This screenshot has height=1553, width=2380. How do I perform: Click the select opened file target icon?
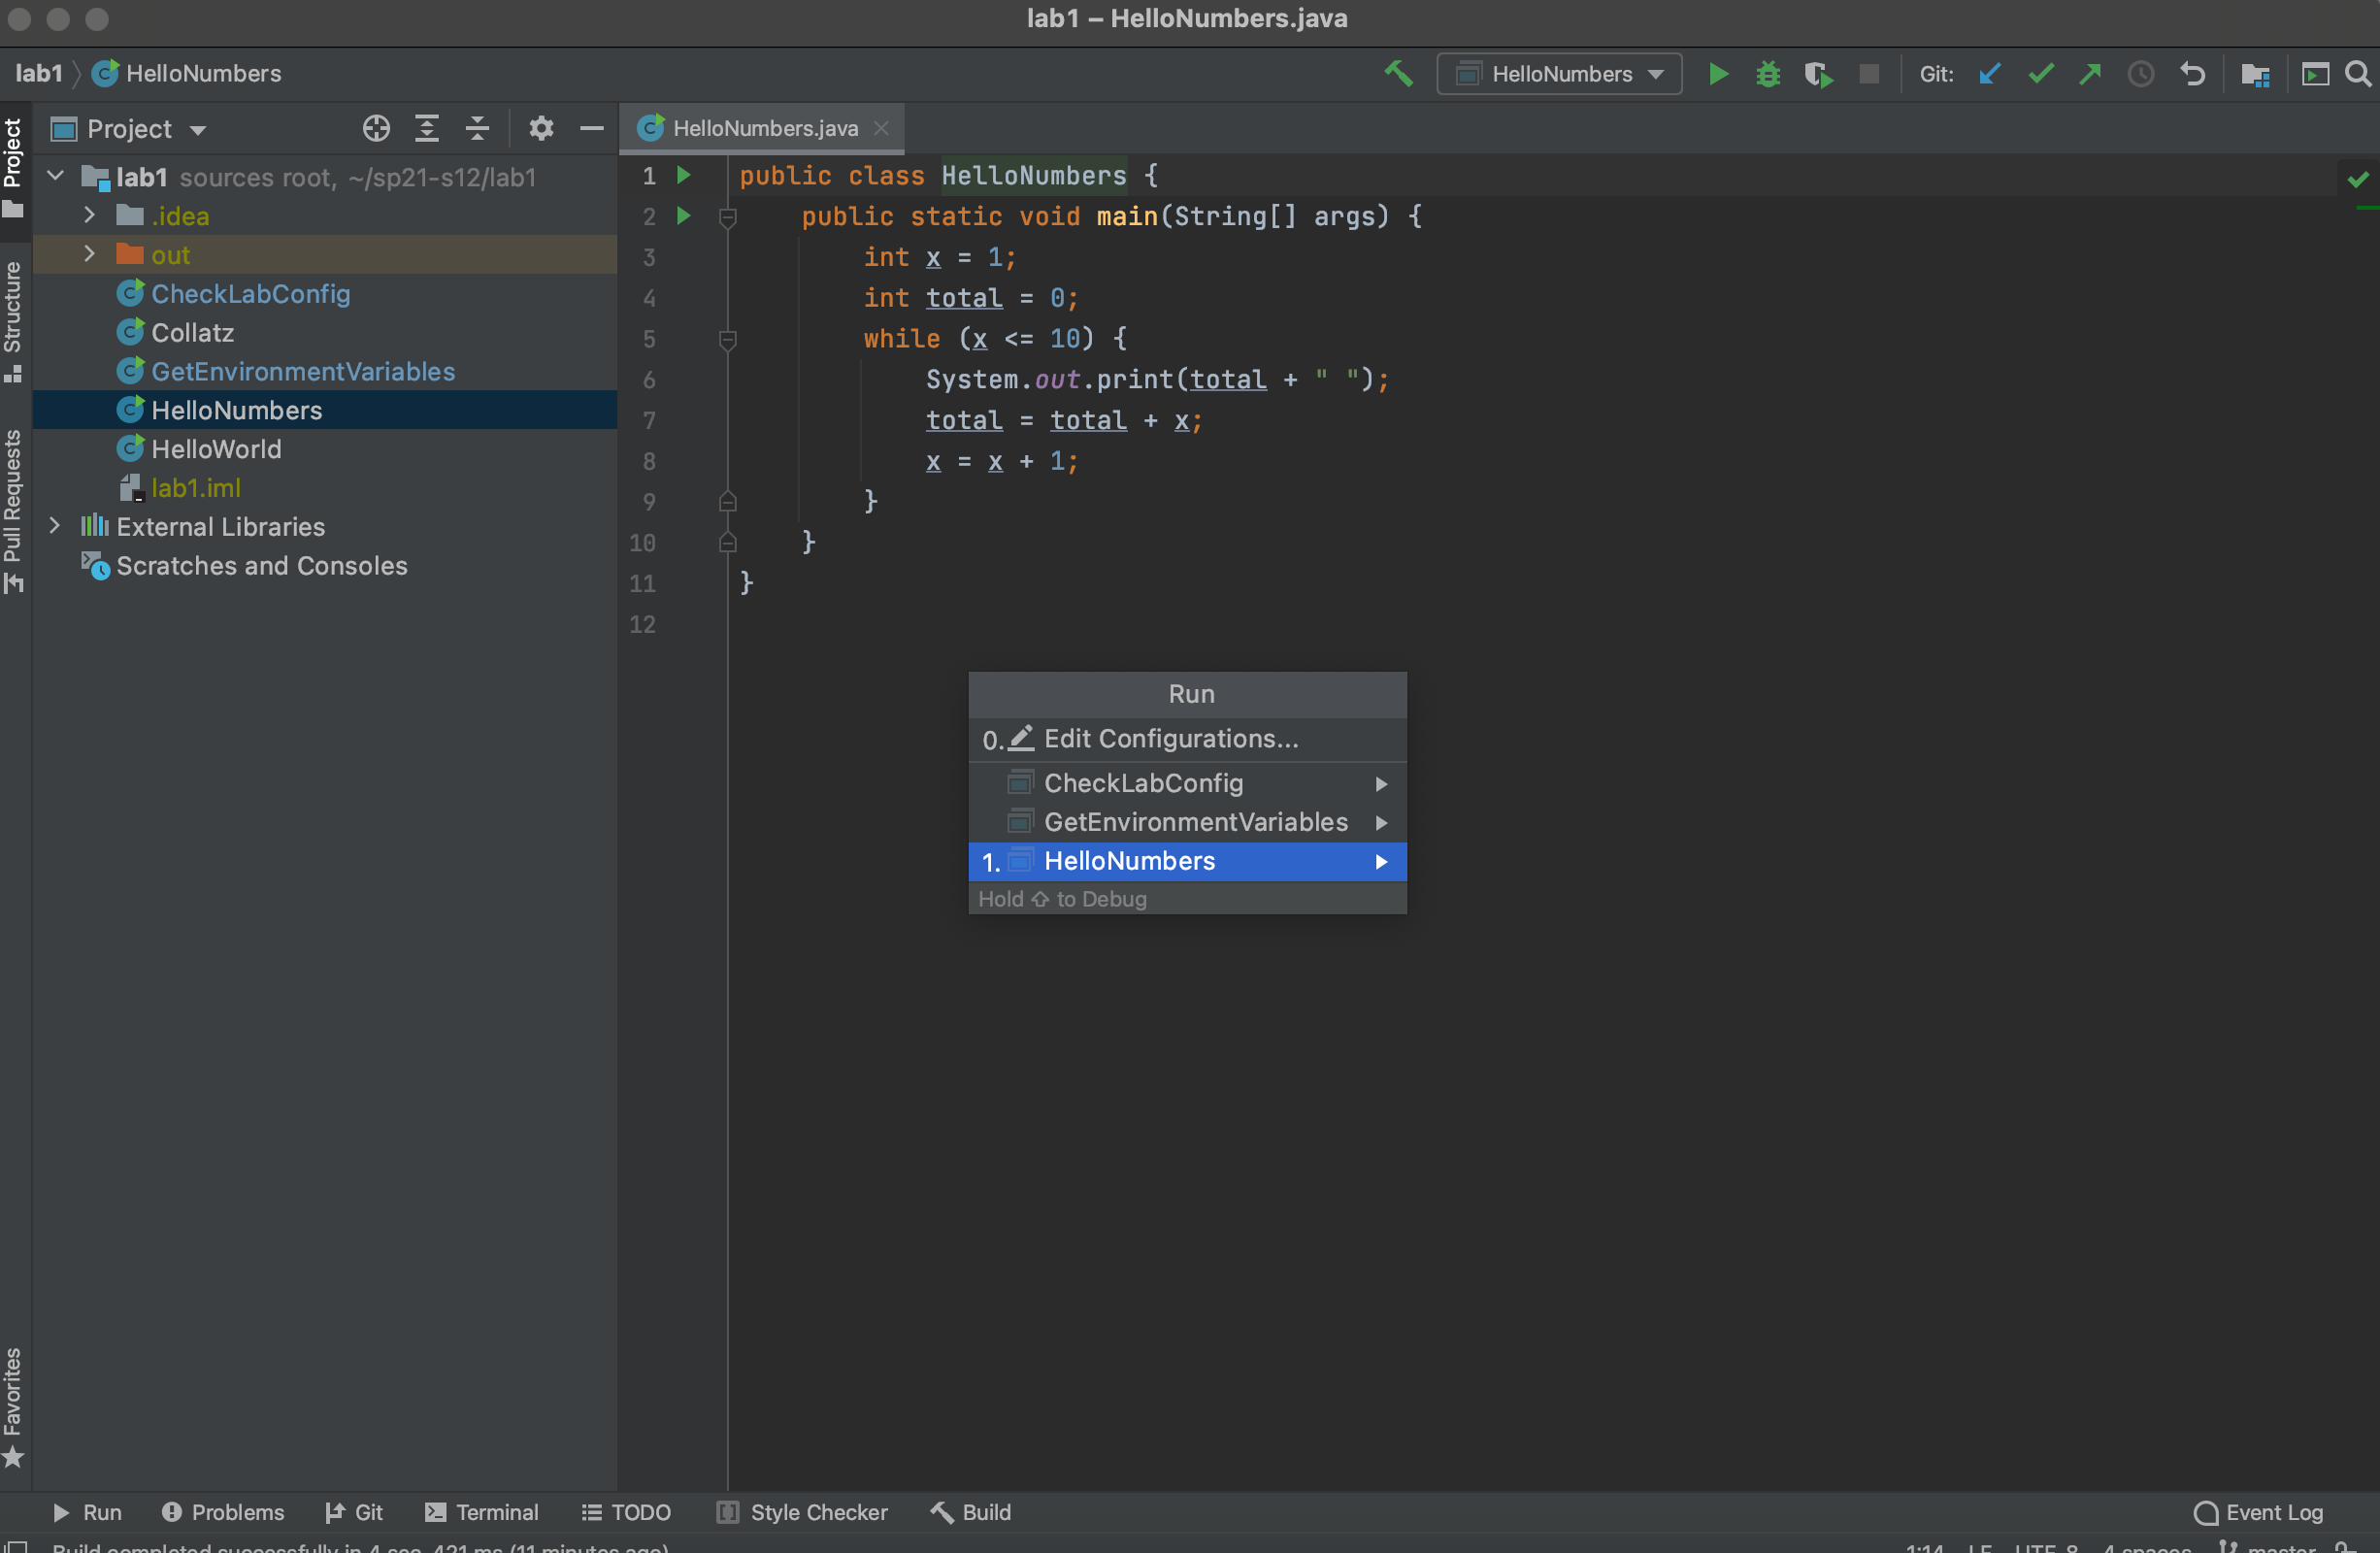(x=376, y=128)
